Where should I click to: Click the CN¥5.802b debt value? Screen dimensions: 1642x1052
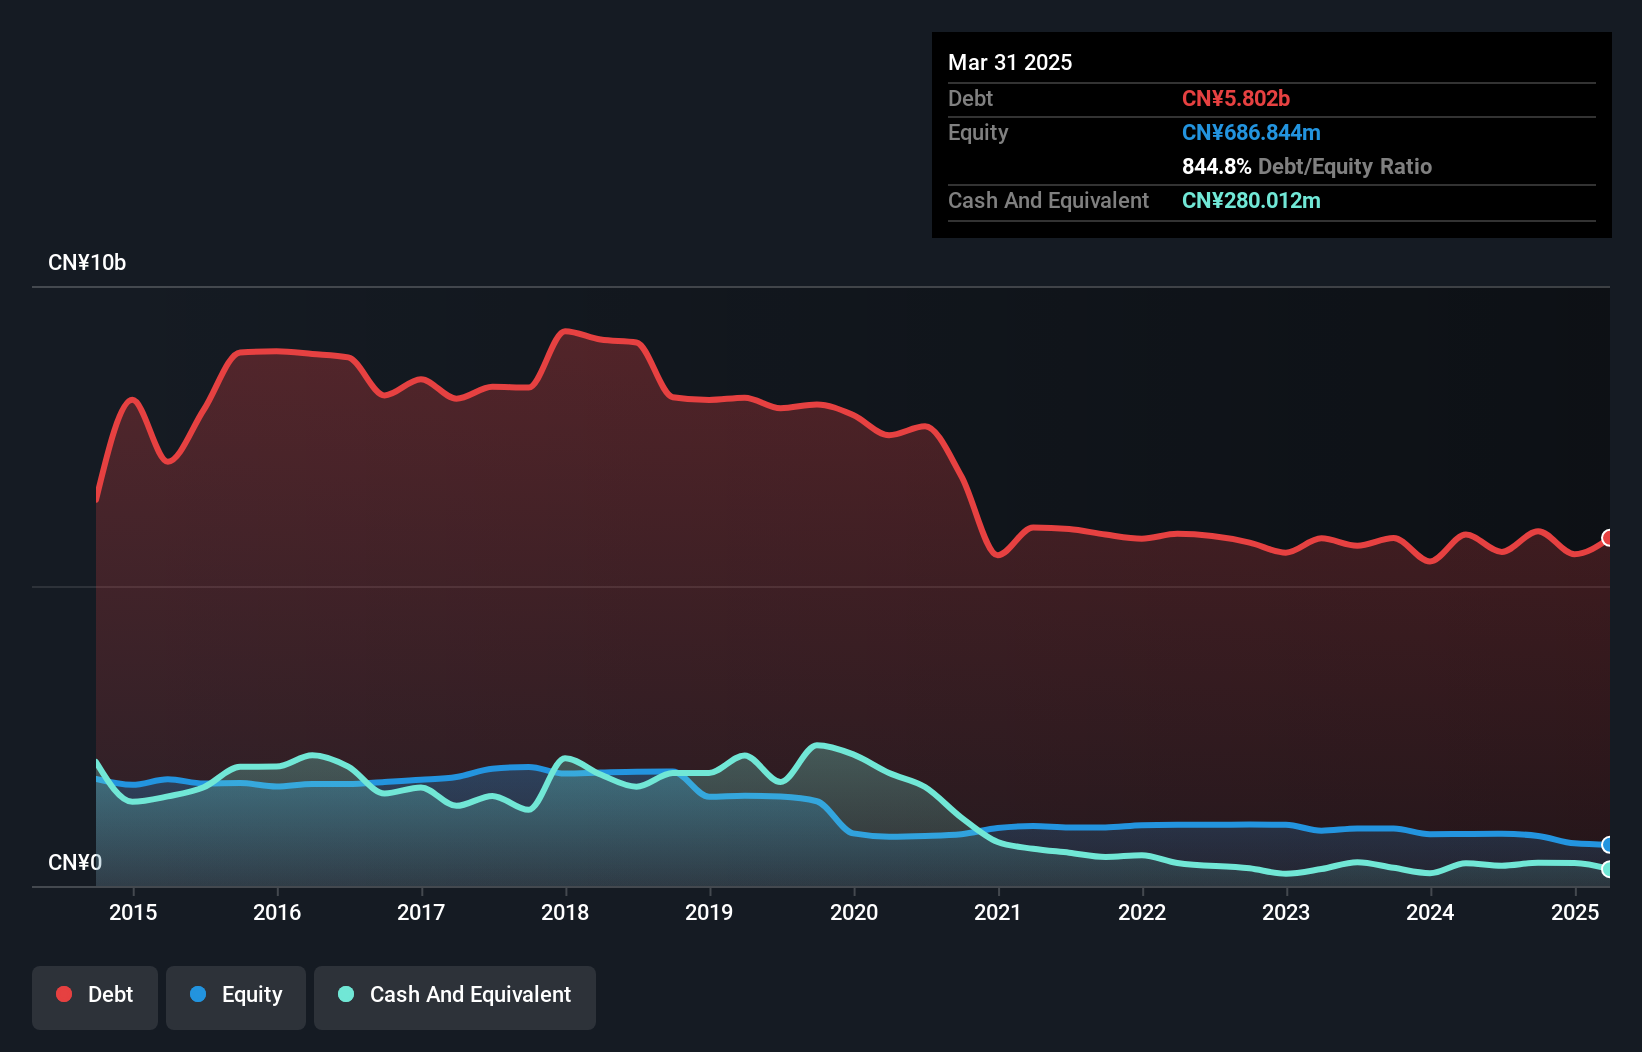[1236, 98]
